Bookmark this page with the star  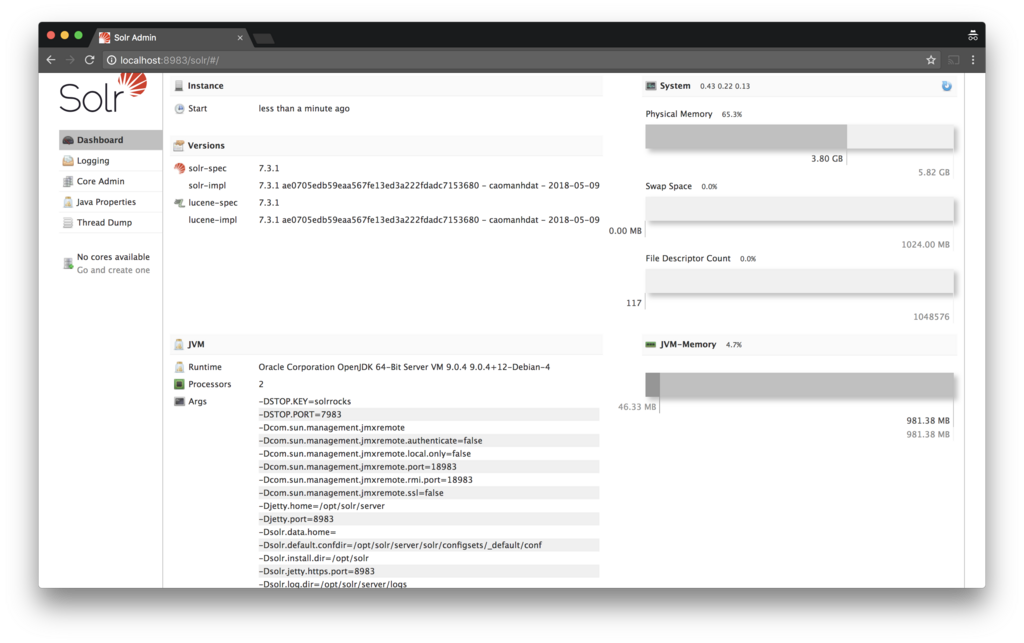coord(931,60)
